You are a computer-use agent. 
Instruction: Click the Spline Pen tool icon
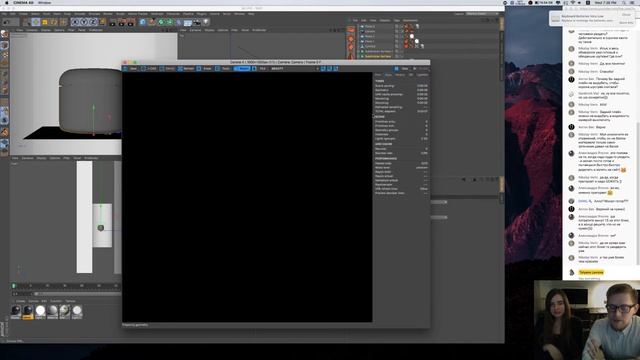coord(151,22)
